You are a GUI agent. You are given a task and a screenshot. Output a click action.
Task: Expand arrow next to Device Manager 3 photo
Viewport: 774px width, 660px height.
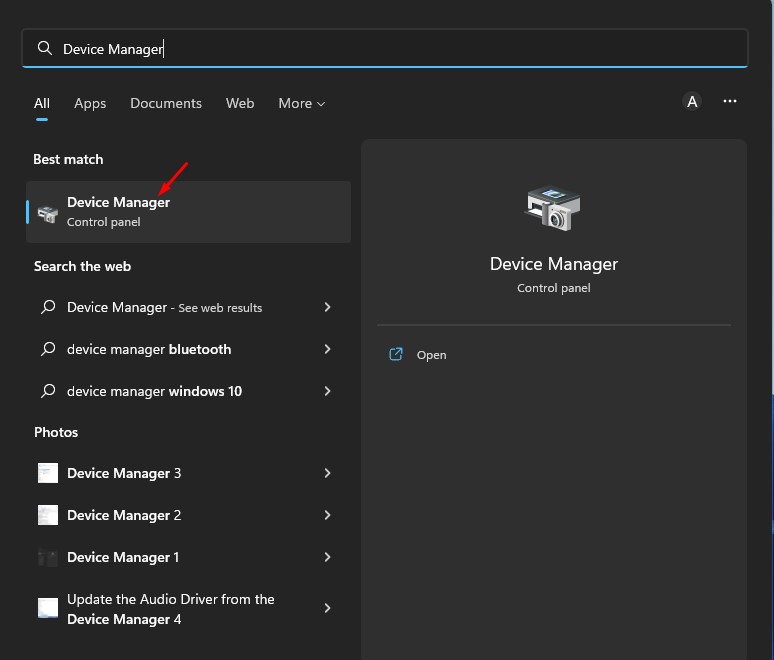(x=327, y=473)
